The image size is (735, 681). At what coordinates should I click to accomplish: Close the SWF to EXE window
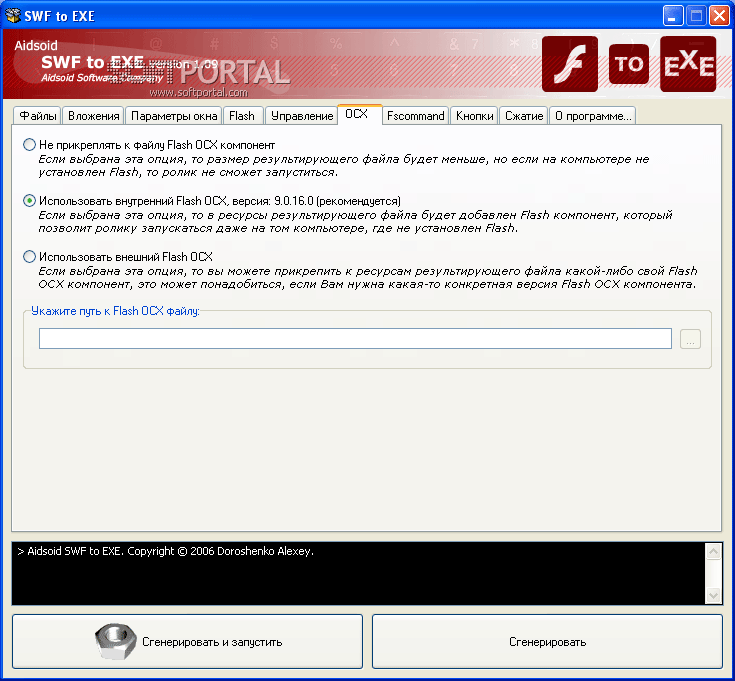click(720, 16)
